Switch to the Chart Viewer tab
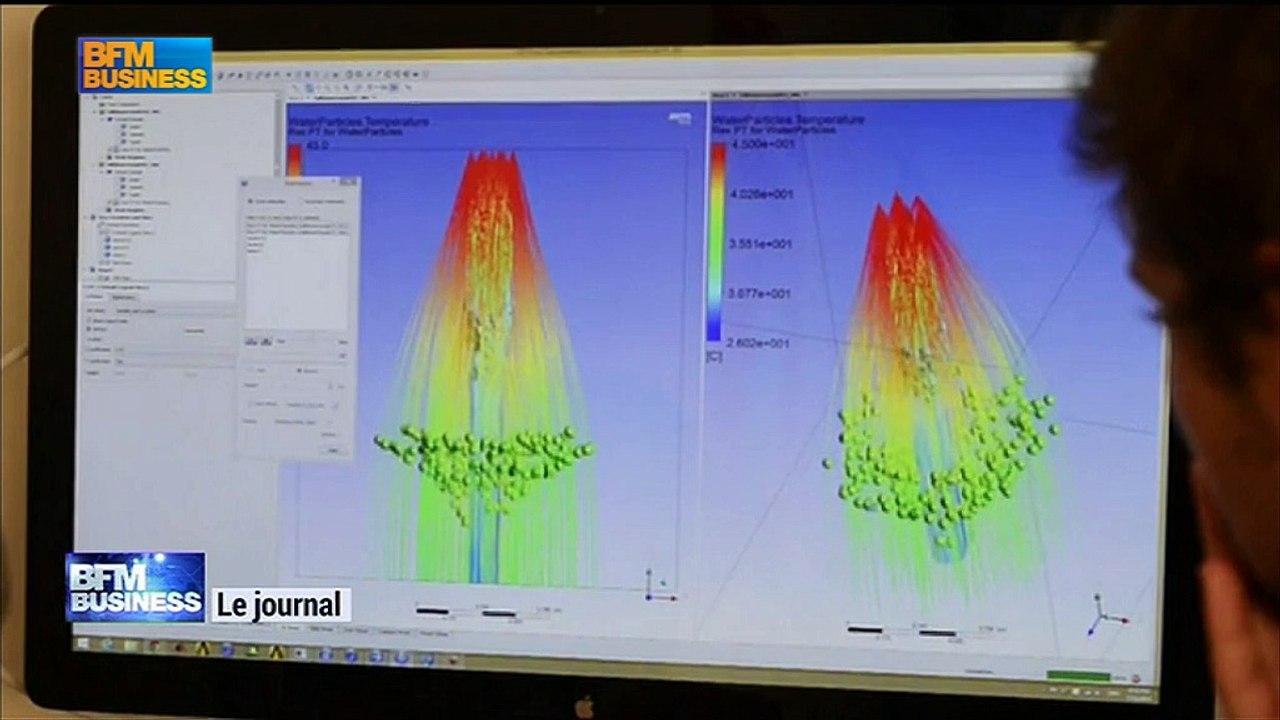 click(x=355, y=630)
